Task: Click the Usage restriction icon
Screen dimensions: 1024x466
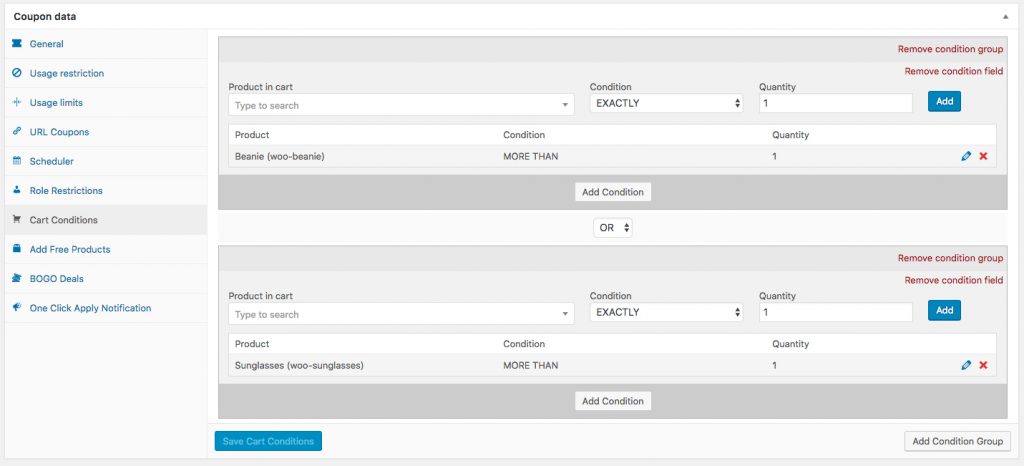Action: [17, 73]
